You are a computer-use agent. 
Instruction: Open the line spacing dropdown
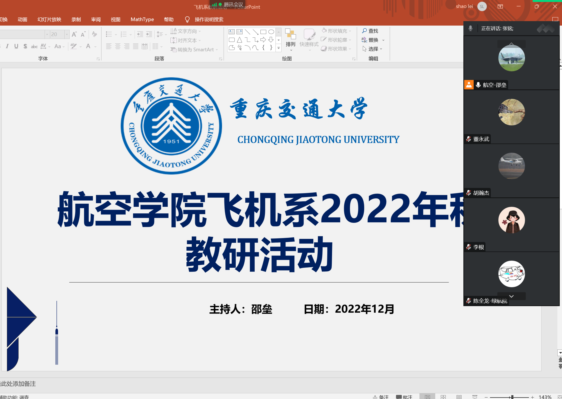[160, 34]
